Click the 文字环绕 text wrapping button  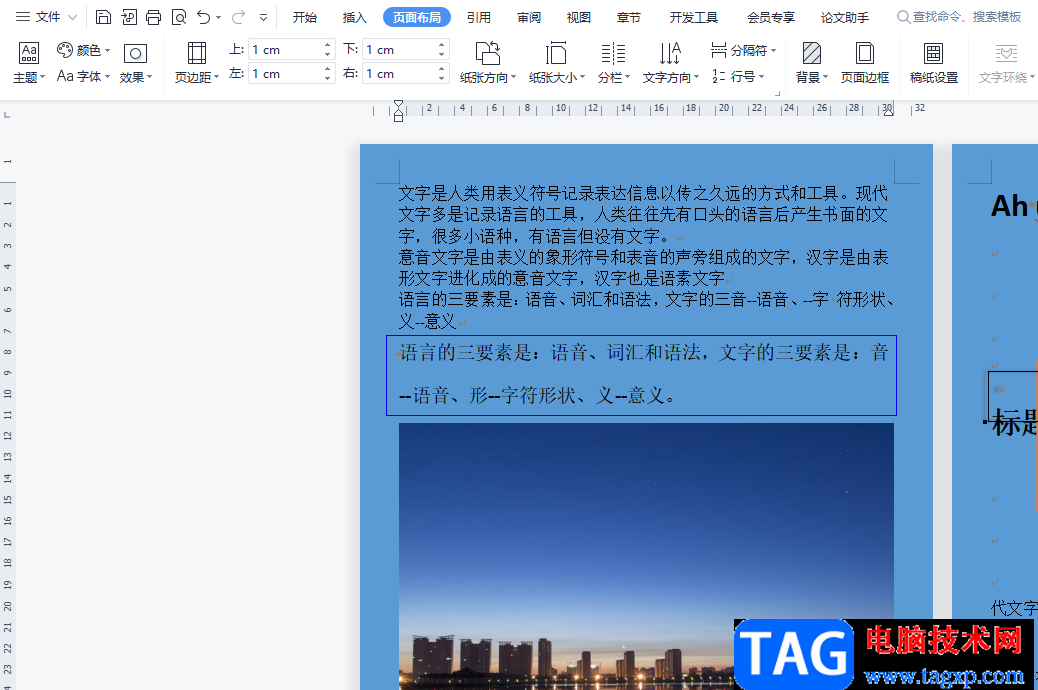tap(1006, 63)
